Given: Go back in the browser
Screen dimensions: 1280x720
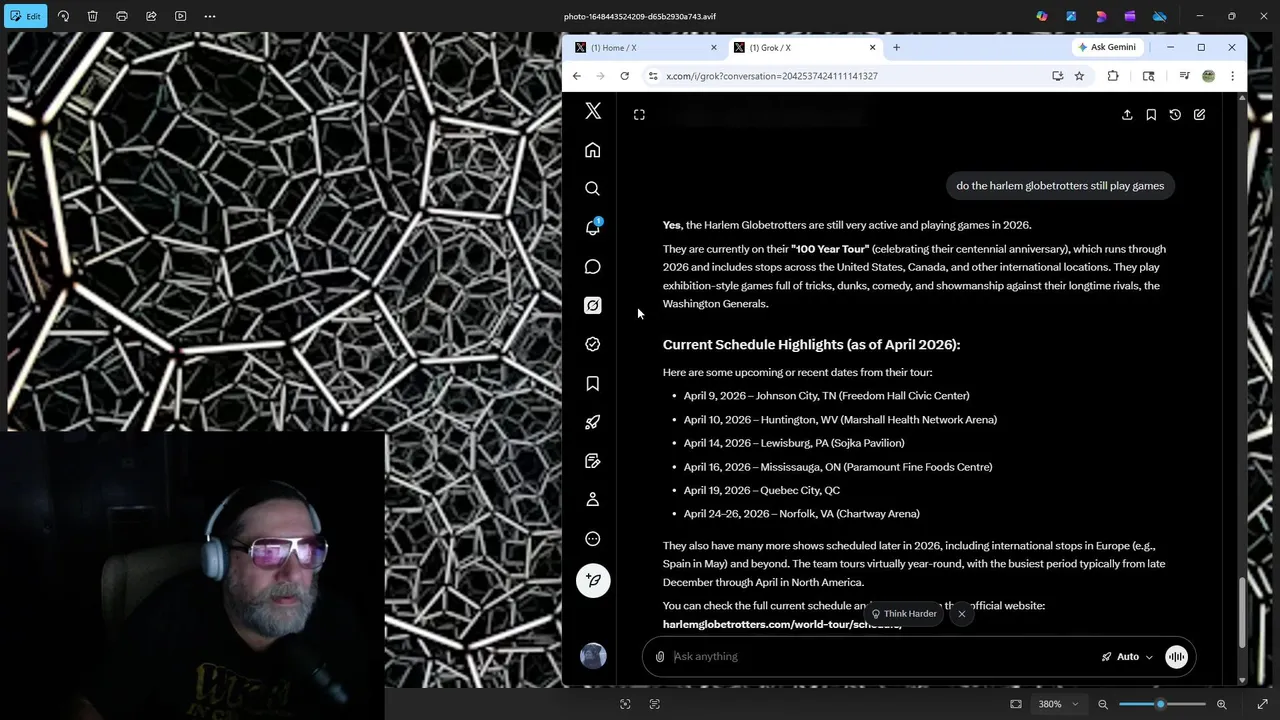Looking at the screenshot, I should coord(577,76).
